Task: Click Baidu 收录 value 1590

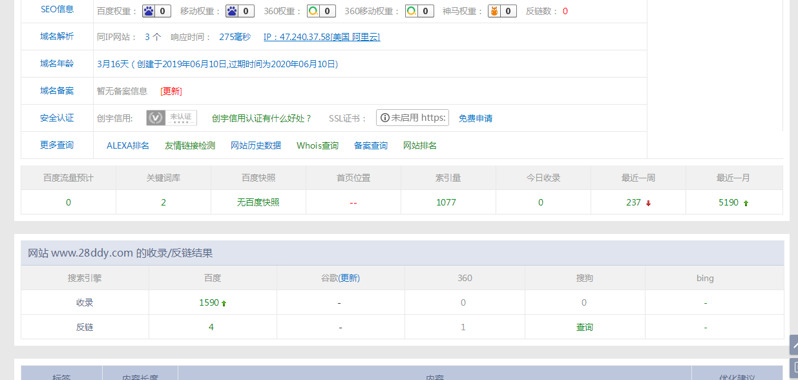Action: point(209,303)
